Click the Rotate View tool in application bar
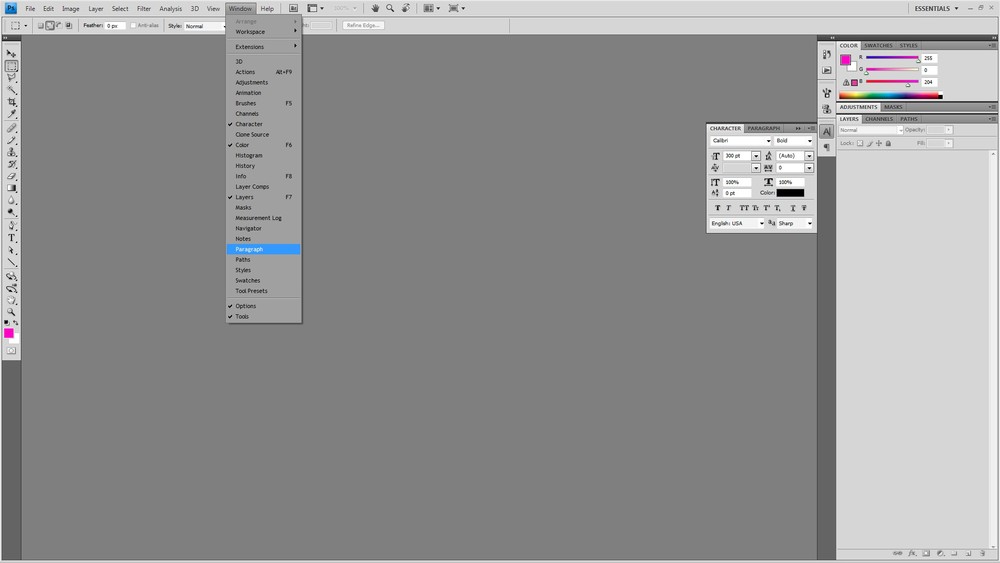Image resolution: width=1000 pixels, height=563 pixels. click(x=406, y=8)
